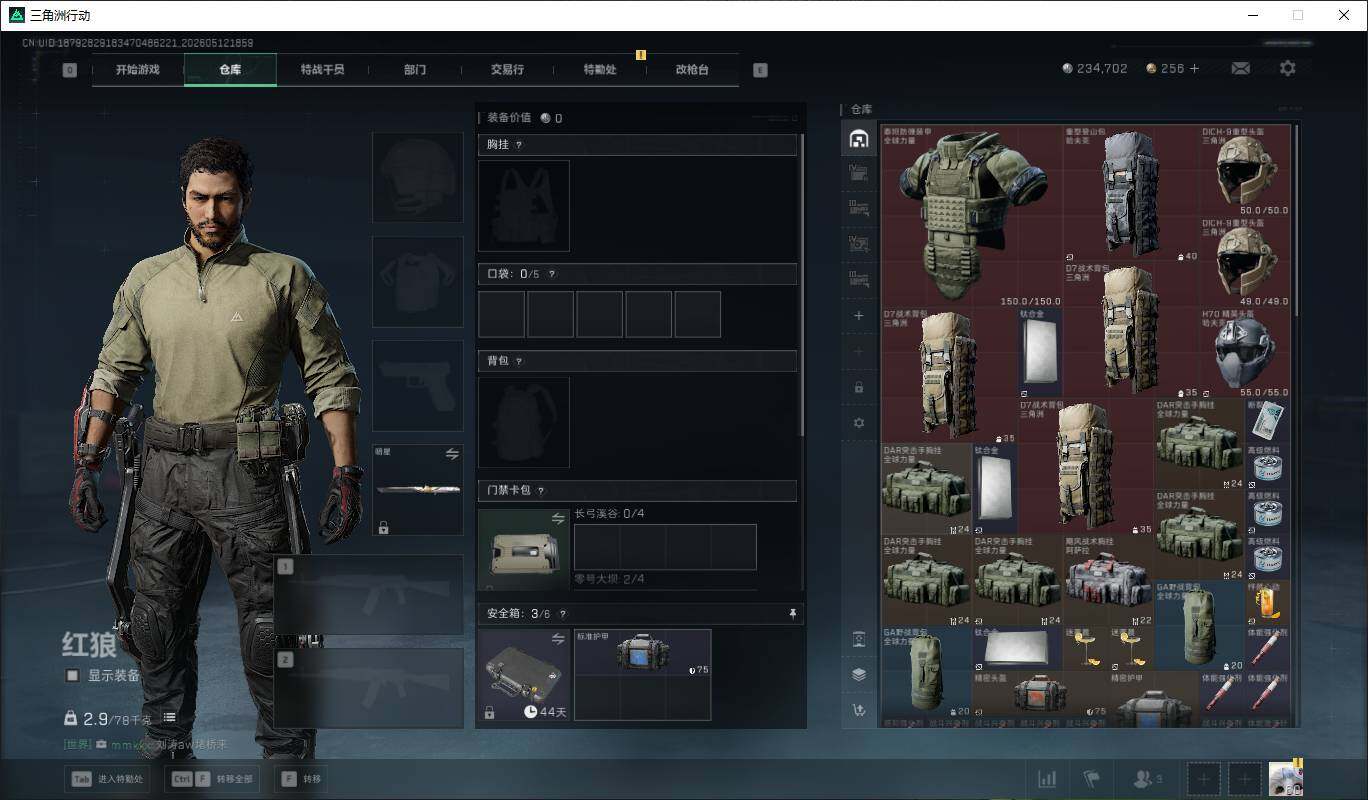
Task: Open the statistics bar chart icon
Action: [x=1048, y=779]
